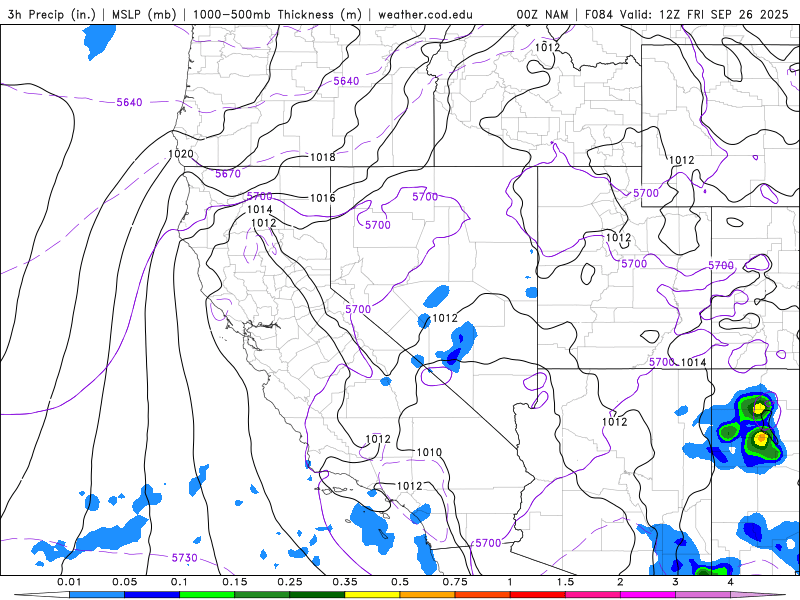This screenshot has width=800, height=600.
Task: Click "Valid: 12Z FRI SEP 26 2025" text
Action: point(704,14)
